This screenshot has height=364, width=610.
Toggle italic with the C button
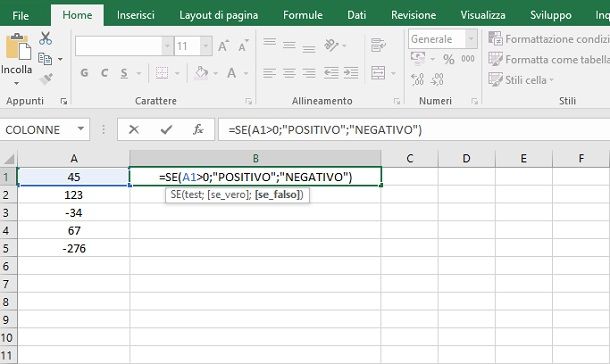(104, 73)
